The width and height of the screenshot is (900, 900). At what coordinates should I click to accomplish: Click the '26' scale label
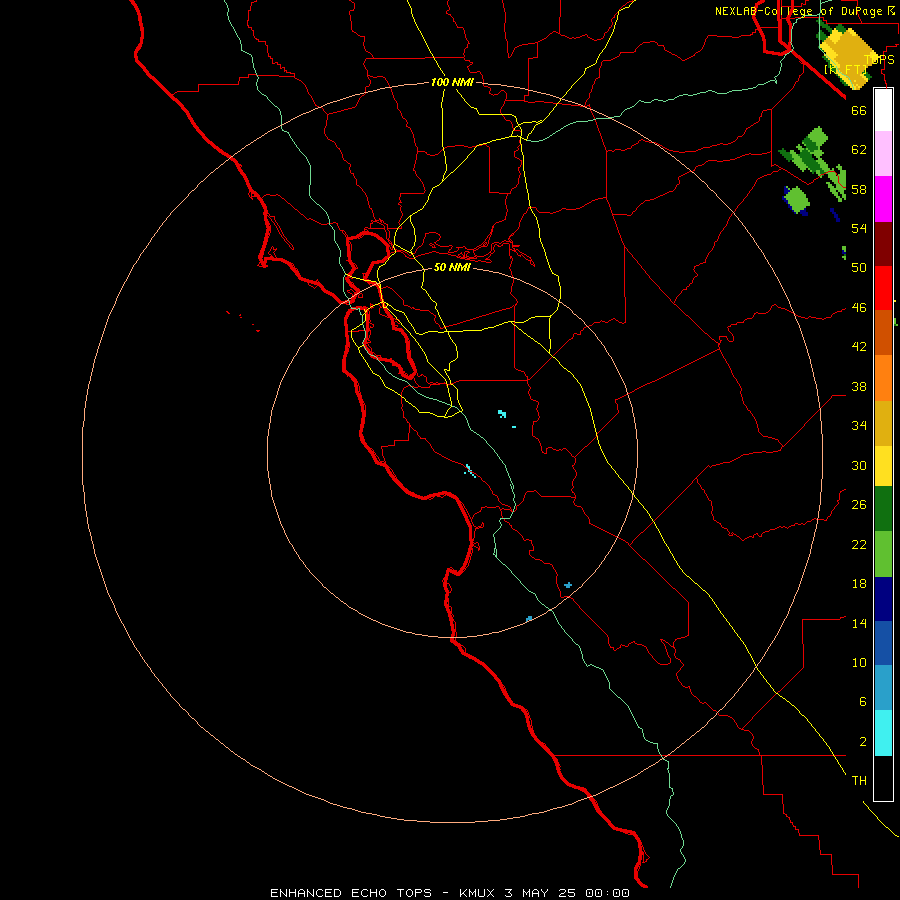click(859, 505)
